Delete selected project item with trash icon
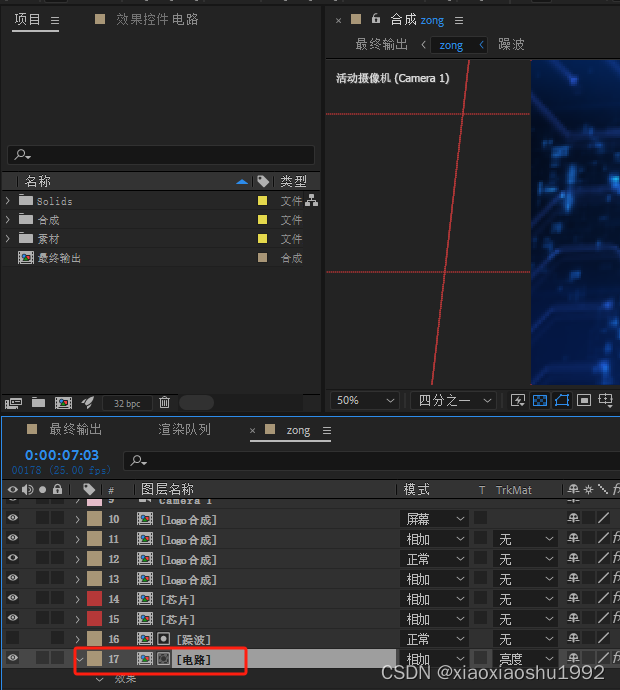620x690 pixels. pos(164,402)
